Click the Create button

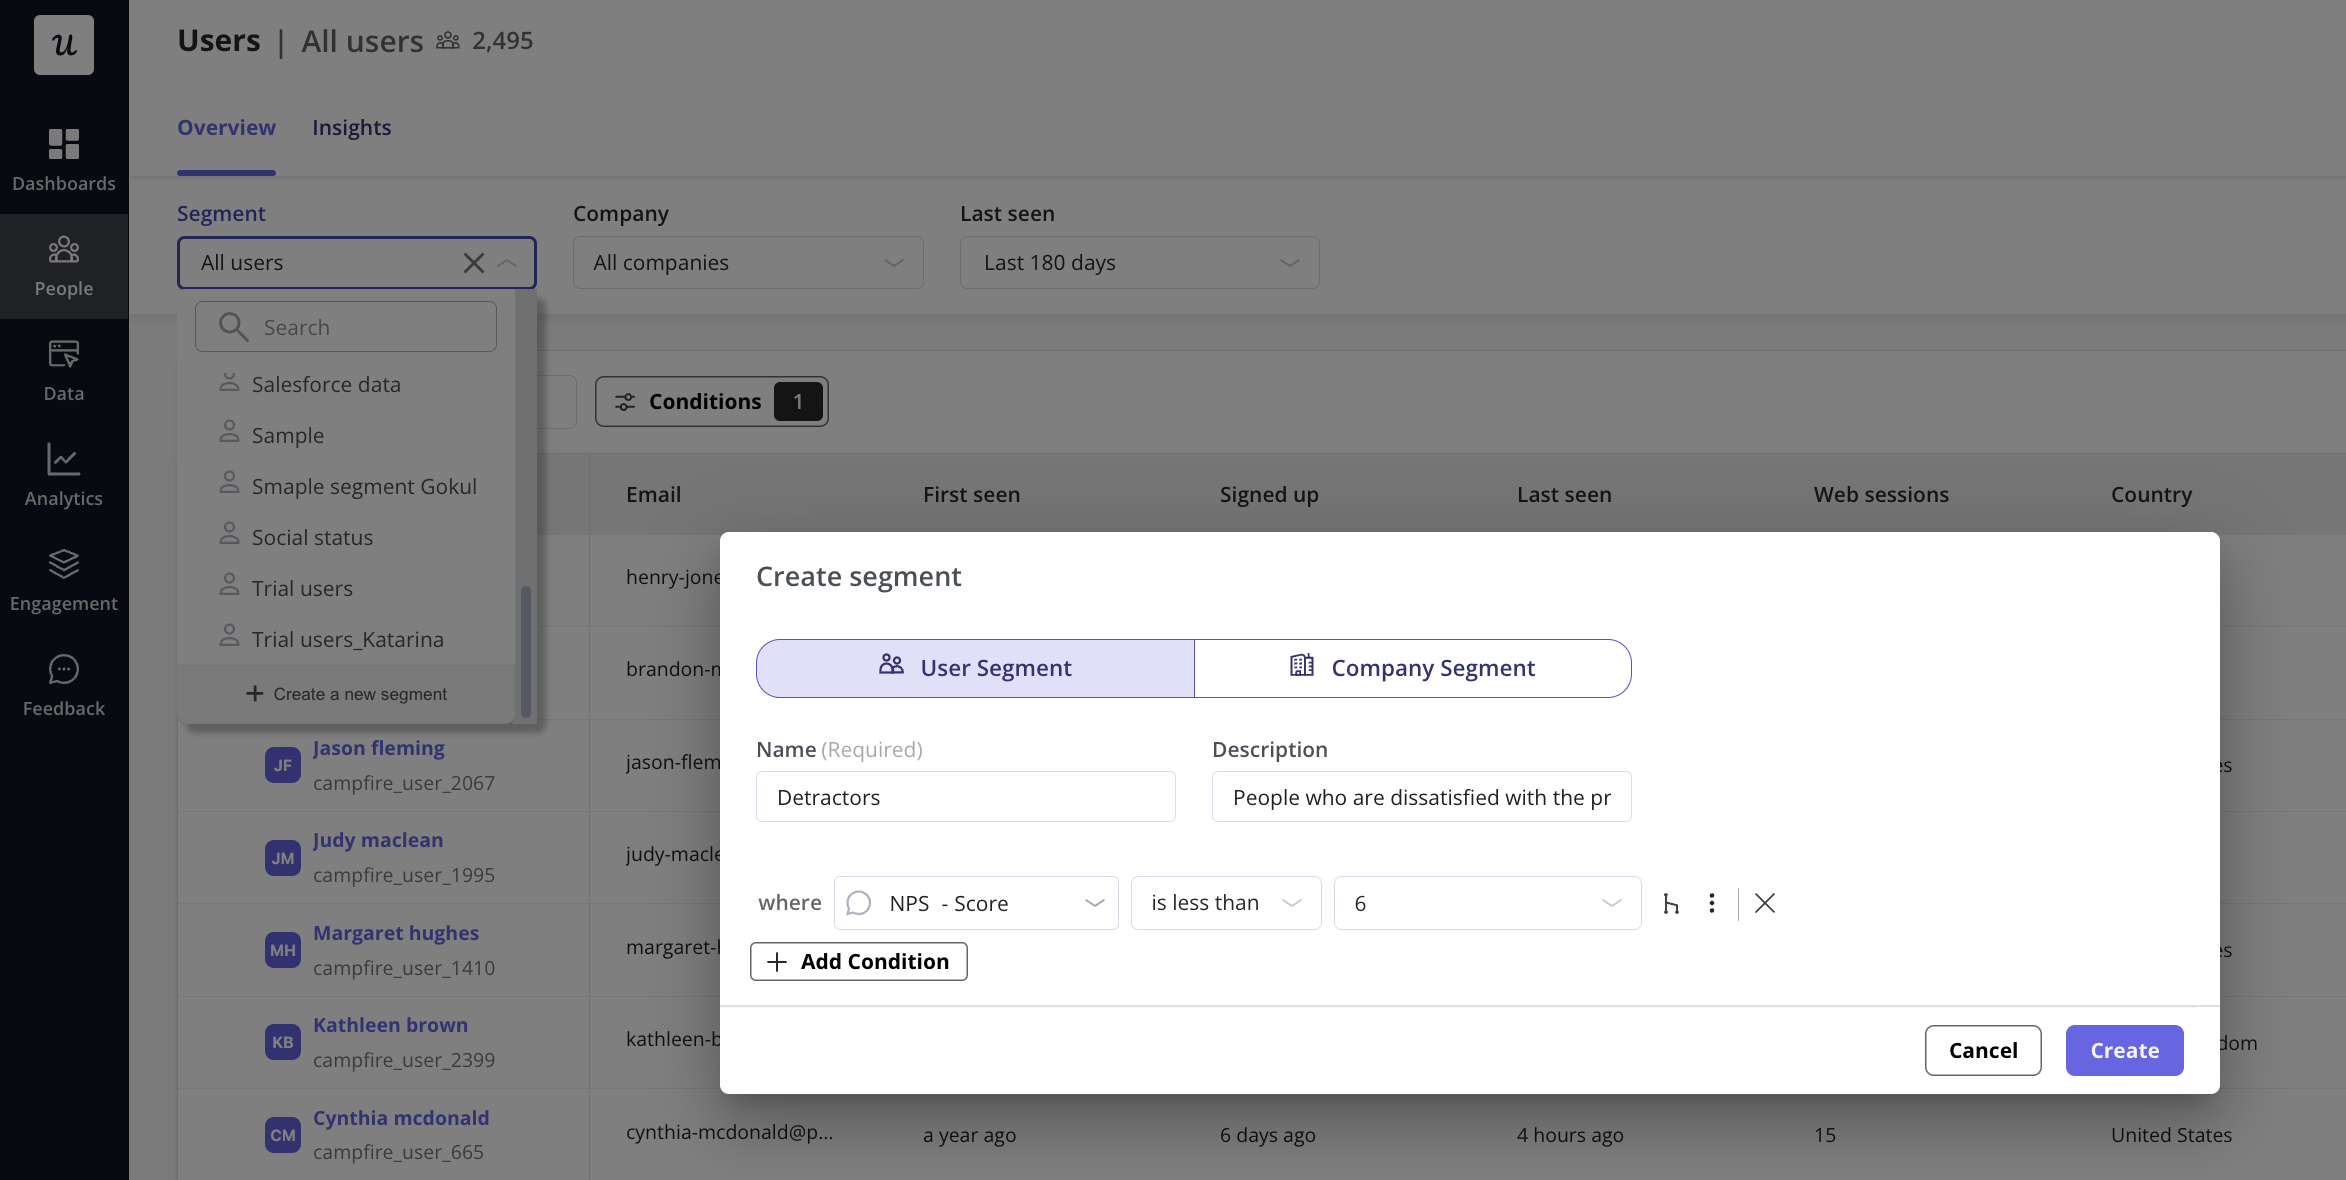point(2124,1050)
